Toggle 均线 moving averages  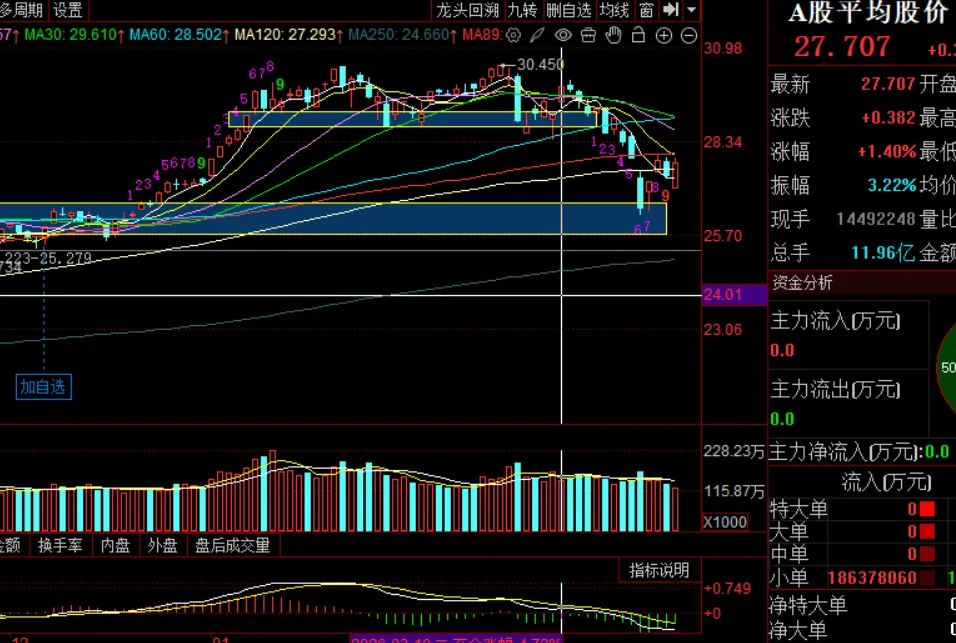click(614, 10)
